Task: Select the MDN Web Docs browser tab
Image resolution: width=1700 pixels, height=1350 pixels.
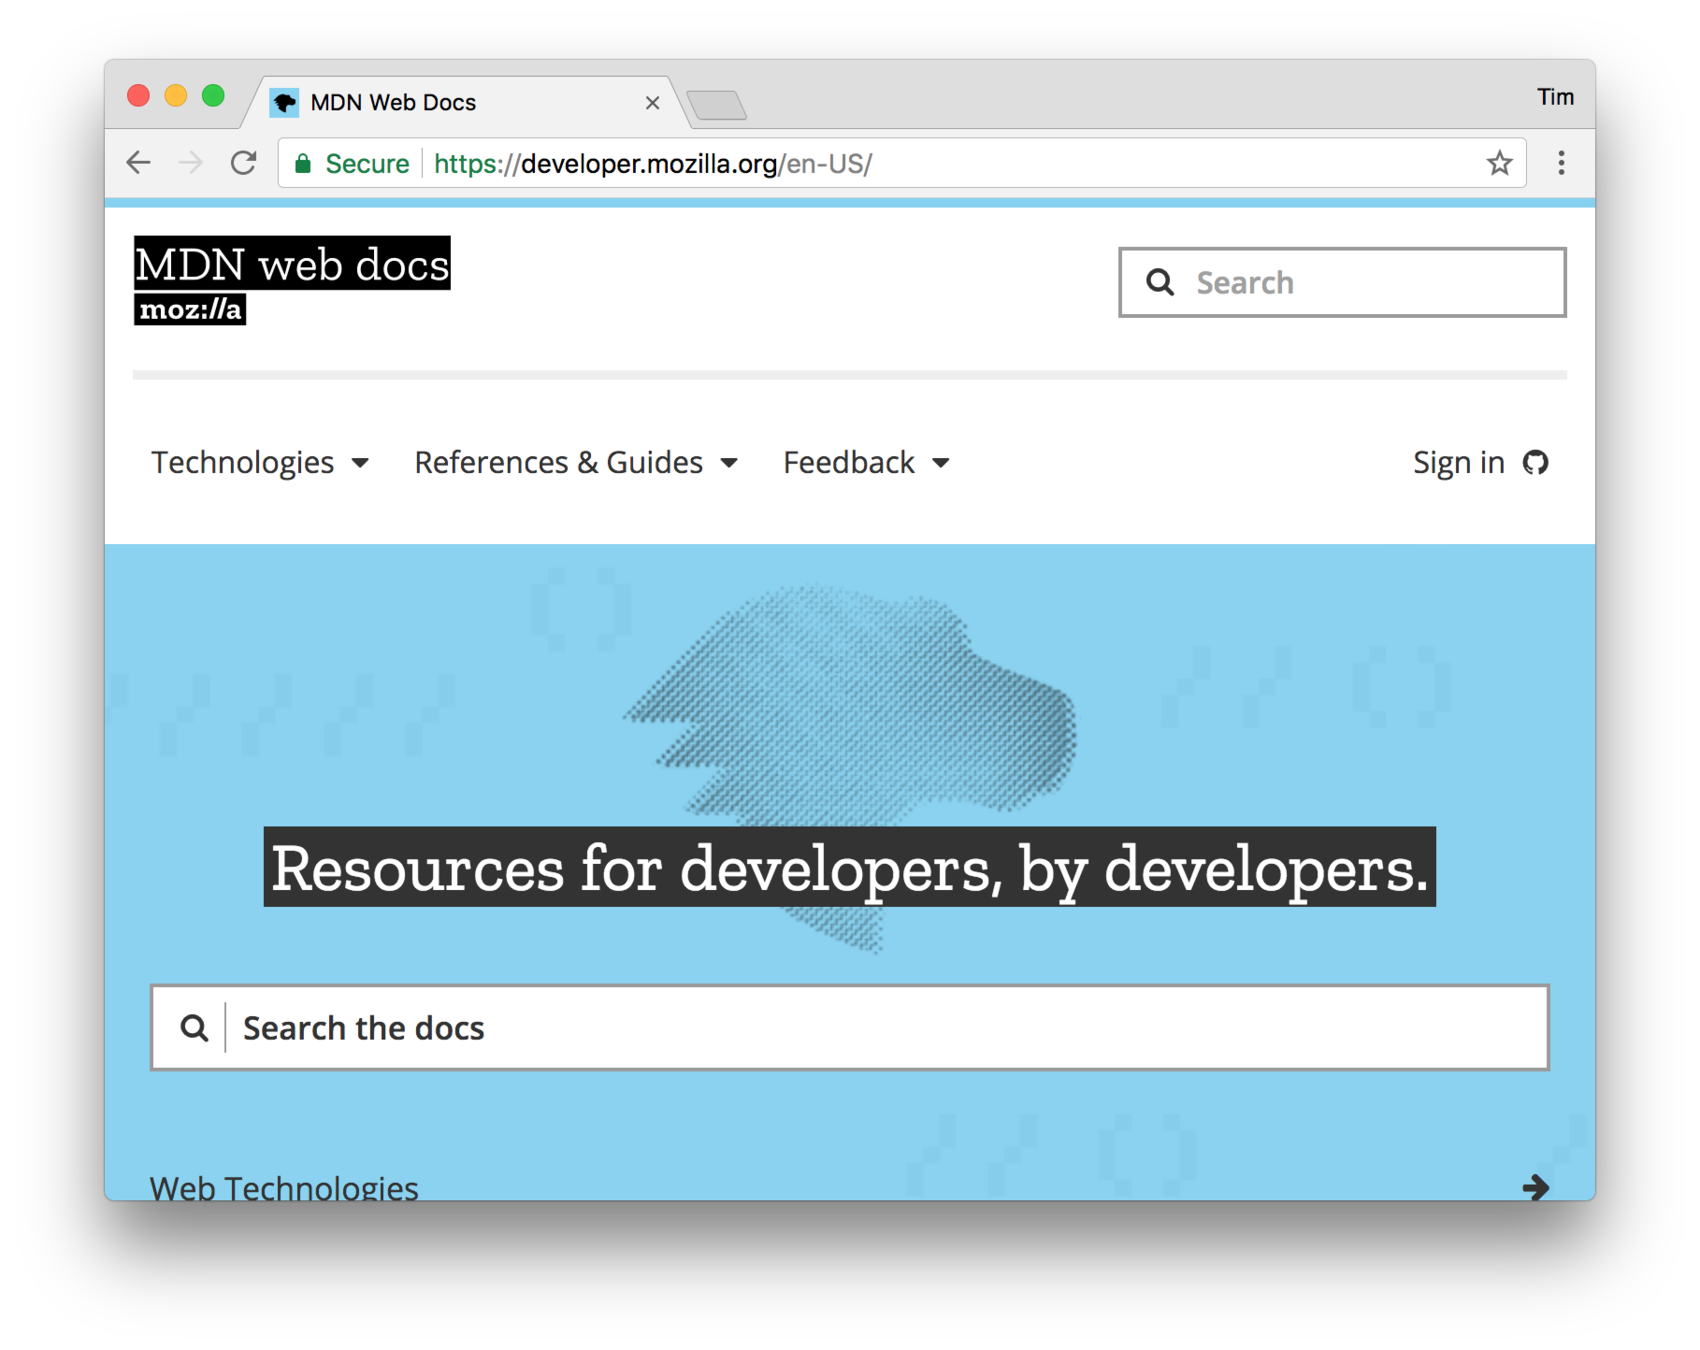Action: 465,102
